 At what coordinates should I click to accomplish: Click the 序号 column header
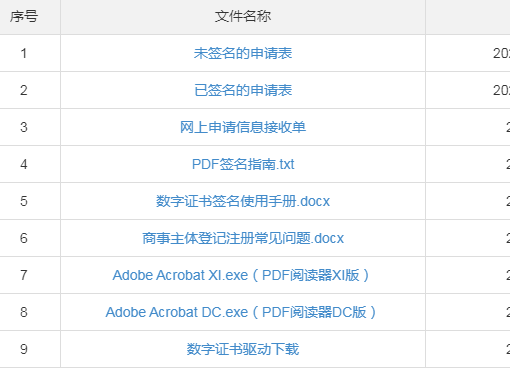(x=24, y=16)
